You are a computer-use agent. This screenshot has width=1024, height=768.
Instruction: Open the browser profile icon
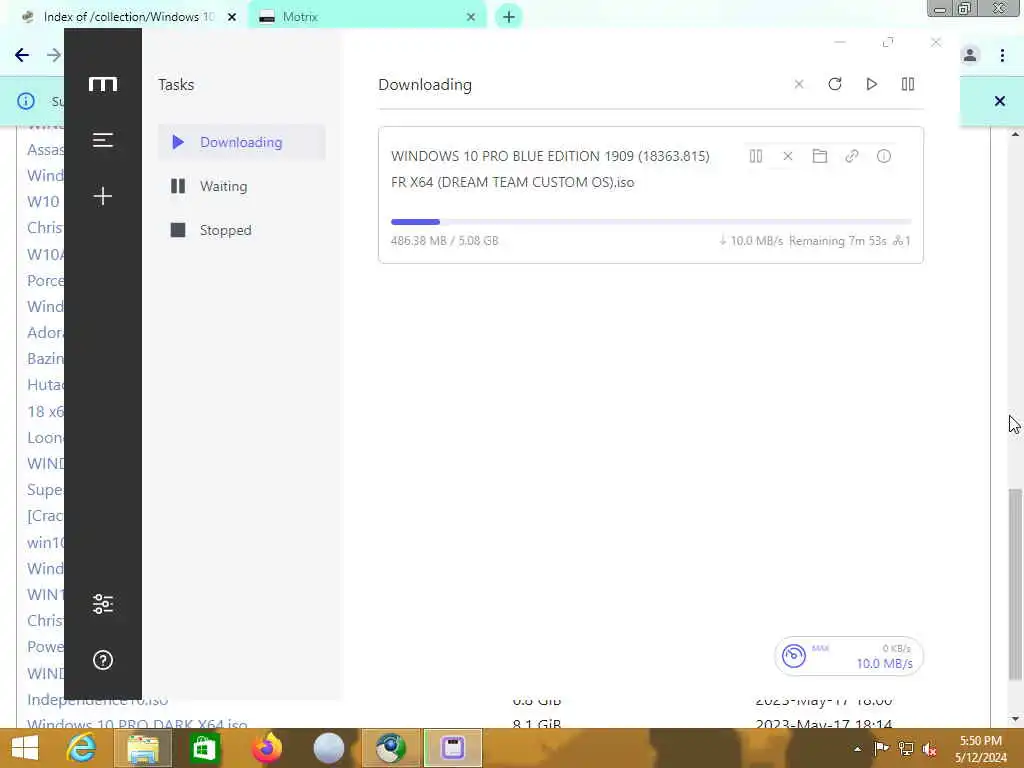tap(970, 56)
